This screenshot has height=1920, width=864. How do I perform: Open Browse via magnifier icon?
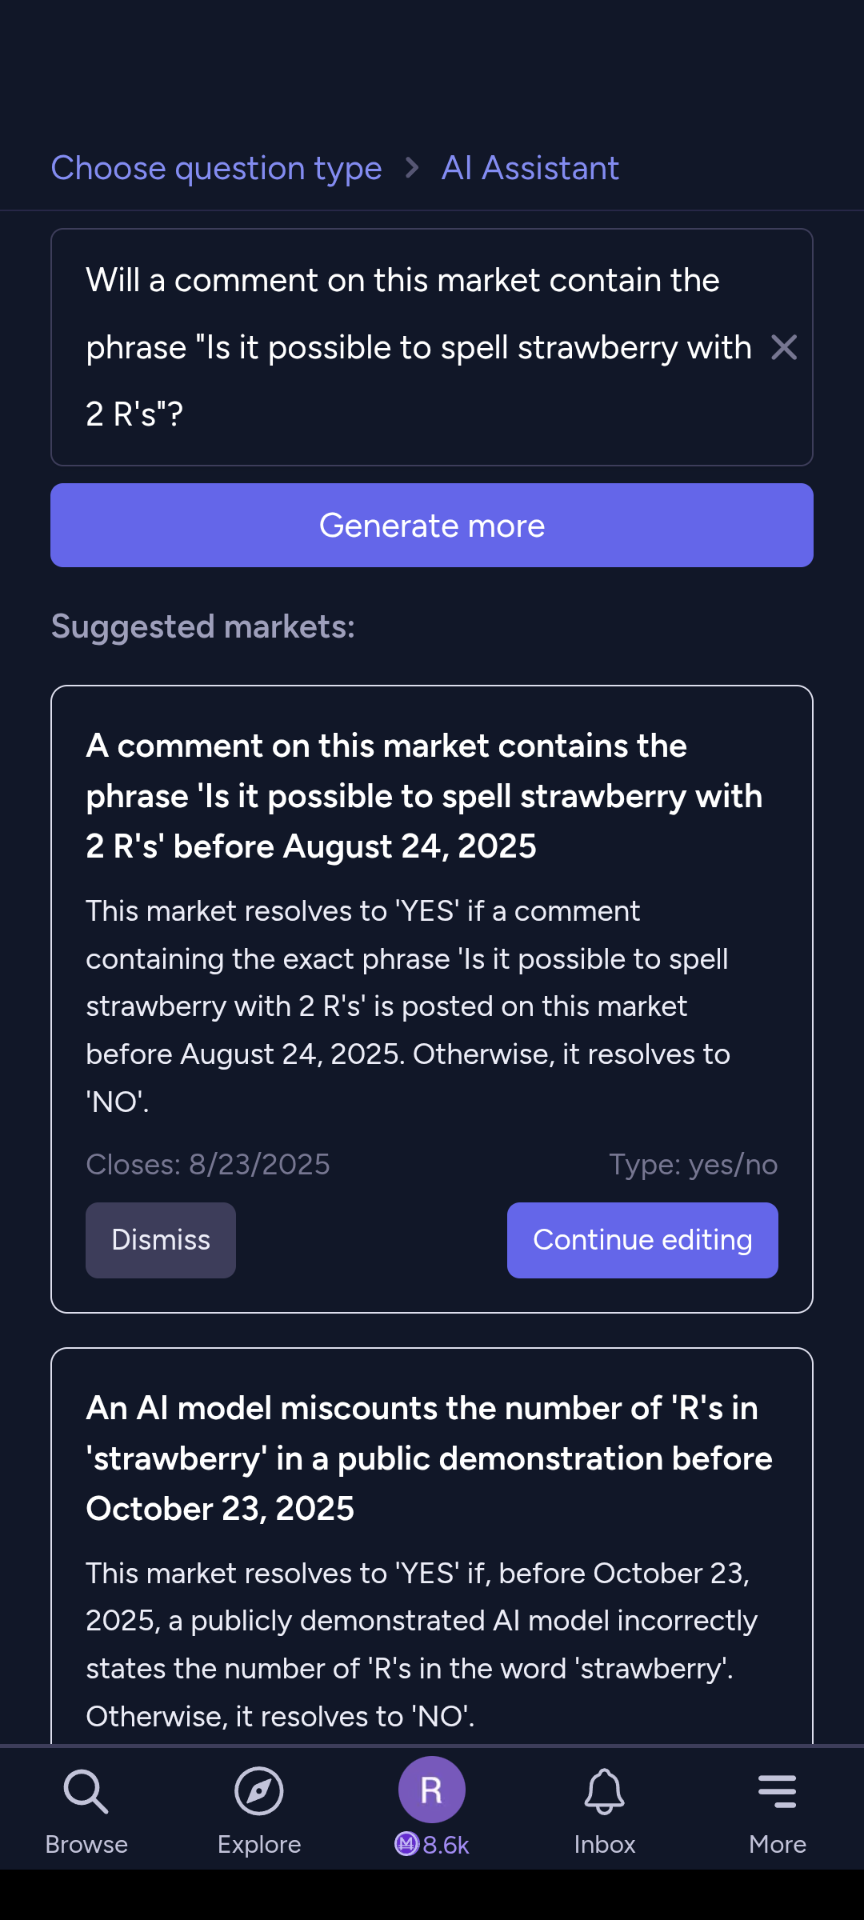click(86, 1792)
